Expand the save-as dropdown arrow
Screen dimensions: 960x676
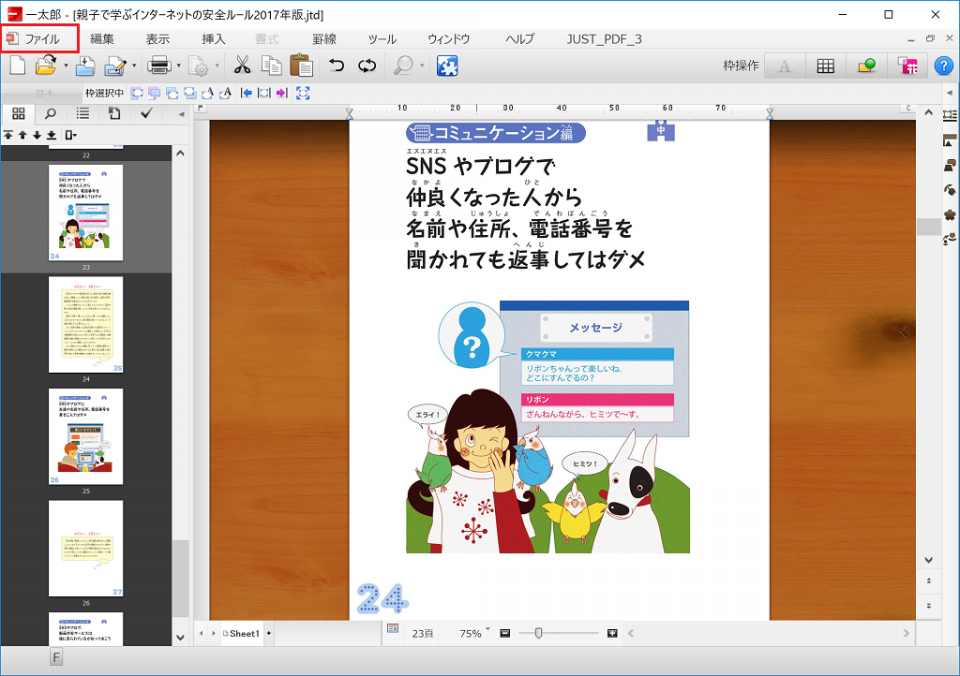(134, 65)
